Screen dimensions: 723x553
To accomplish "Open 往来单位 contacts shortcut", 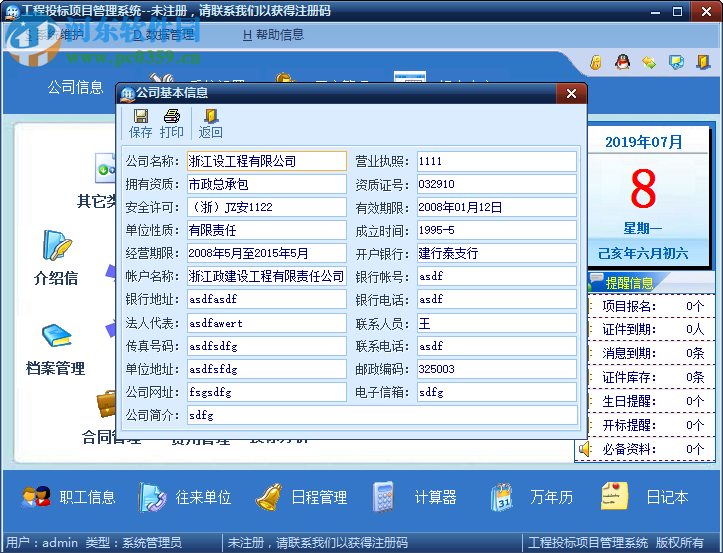I will tap(185, 497).
